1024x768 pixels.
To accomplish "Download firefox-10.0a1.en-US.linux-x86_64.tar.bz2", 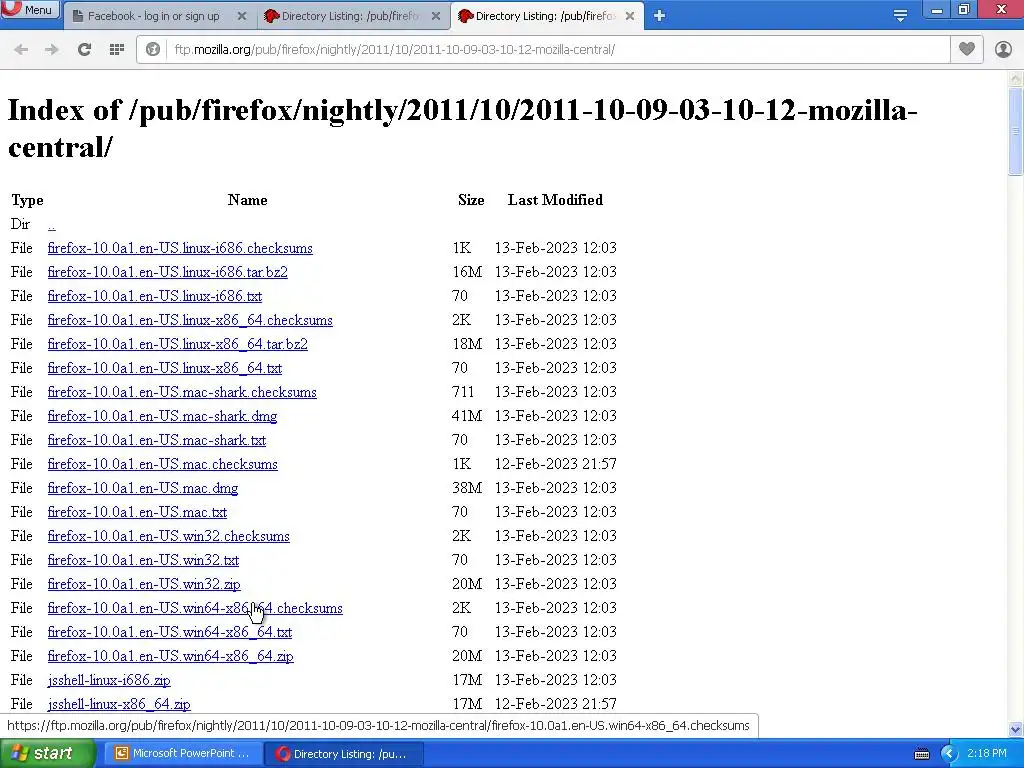I will click(178, 344).
